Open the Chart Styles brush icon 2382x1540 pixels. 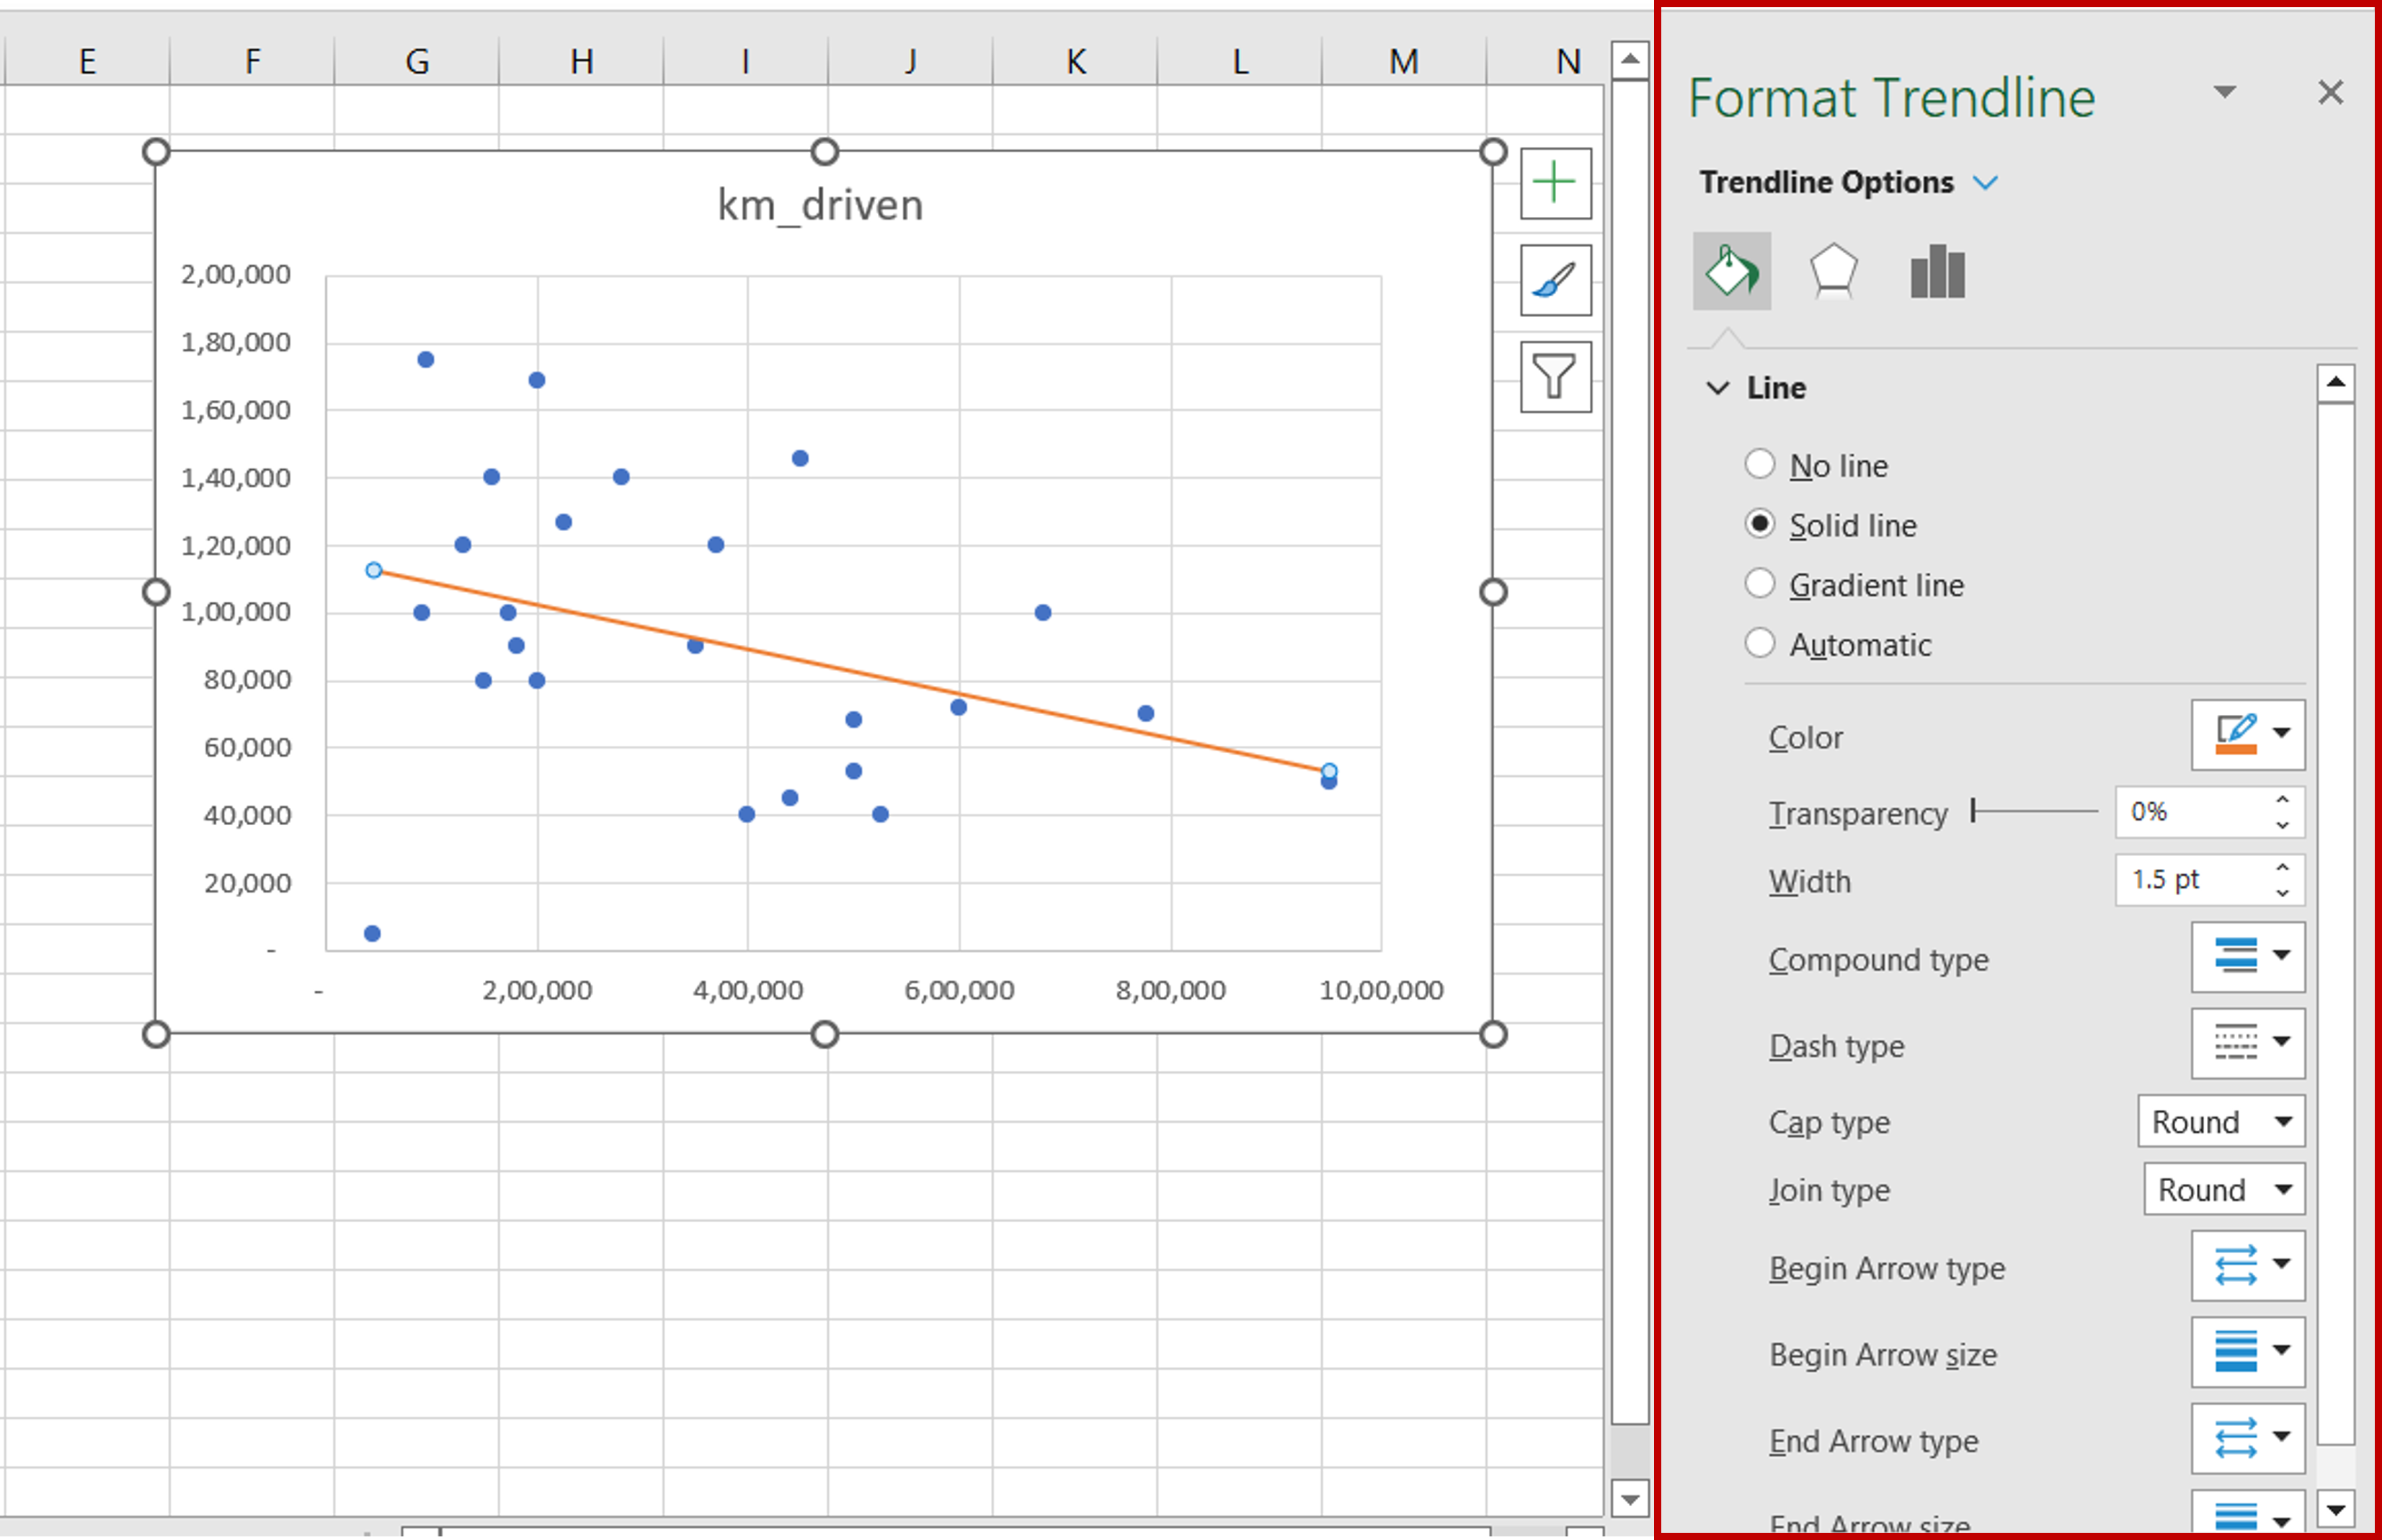tap(1555, 281)
